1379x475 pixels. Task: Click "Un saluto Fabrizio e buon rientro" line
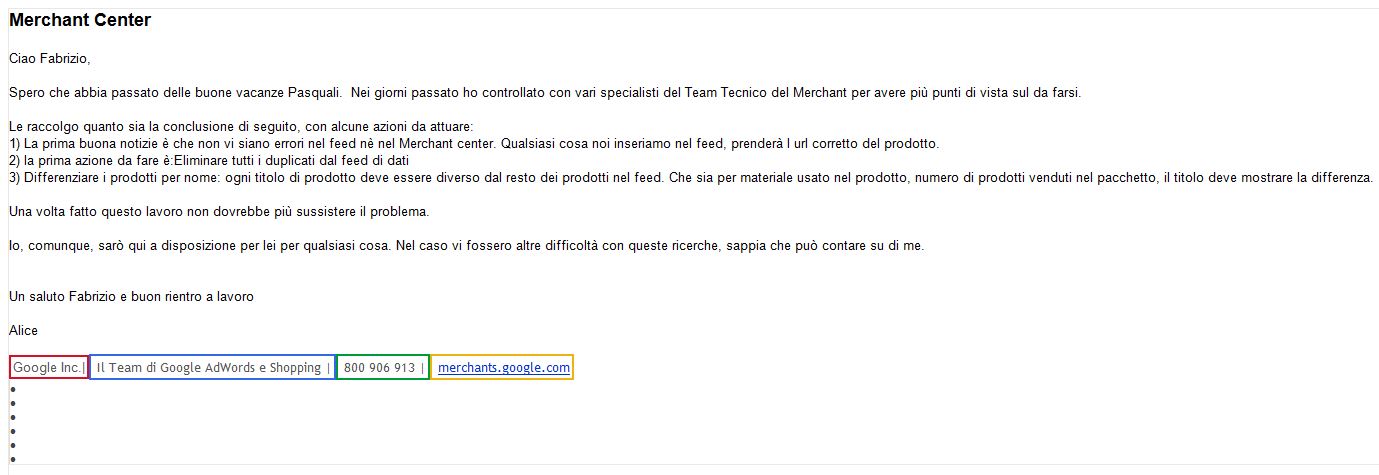(x=131, y=297)
